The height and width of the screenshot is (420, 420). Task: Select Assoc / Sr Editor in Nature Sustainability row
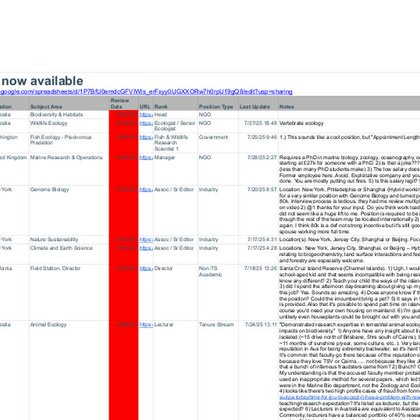pos(175,240)
